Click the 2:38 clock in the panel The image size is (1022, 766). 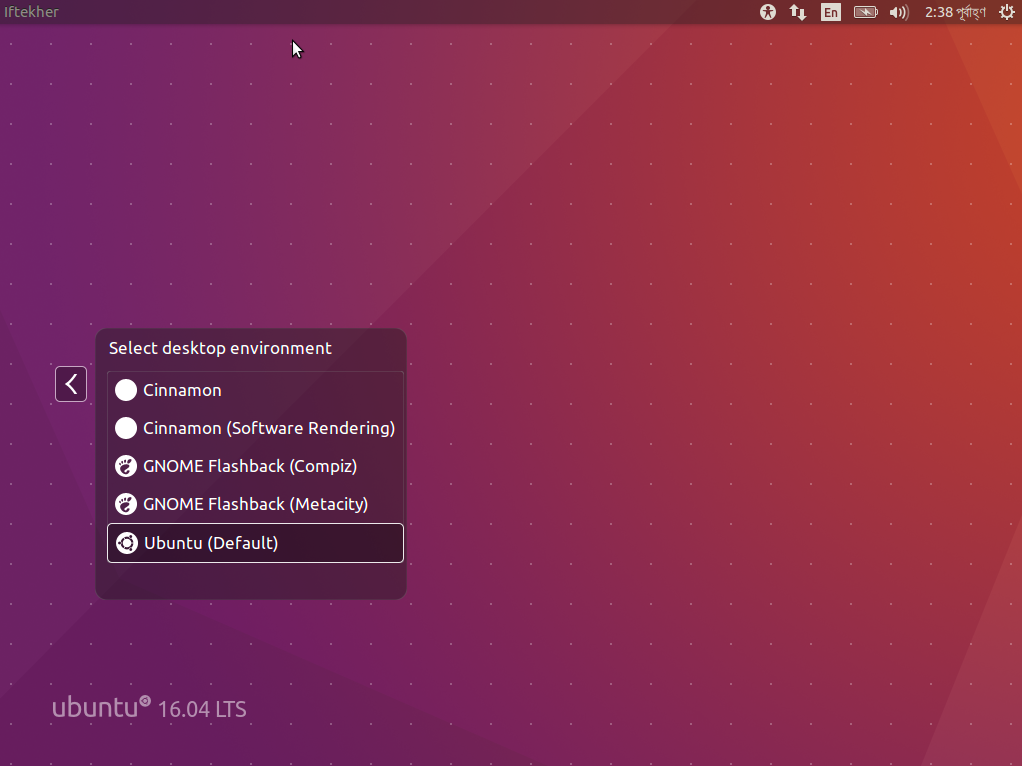955,12
